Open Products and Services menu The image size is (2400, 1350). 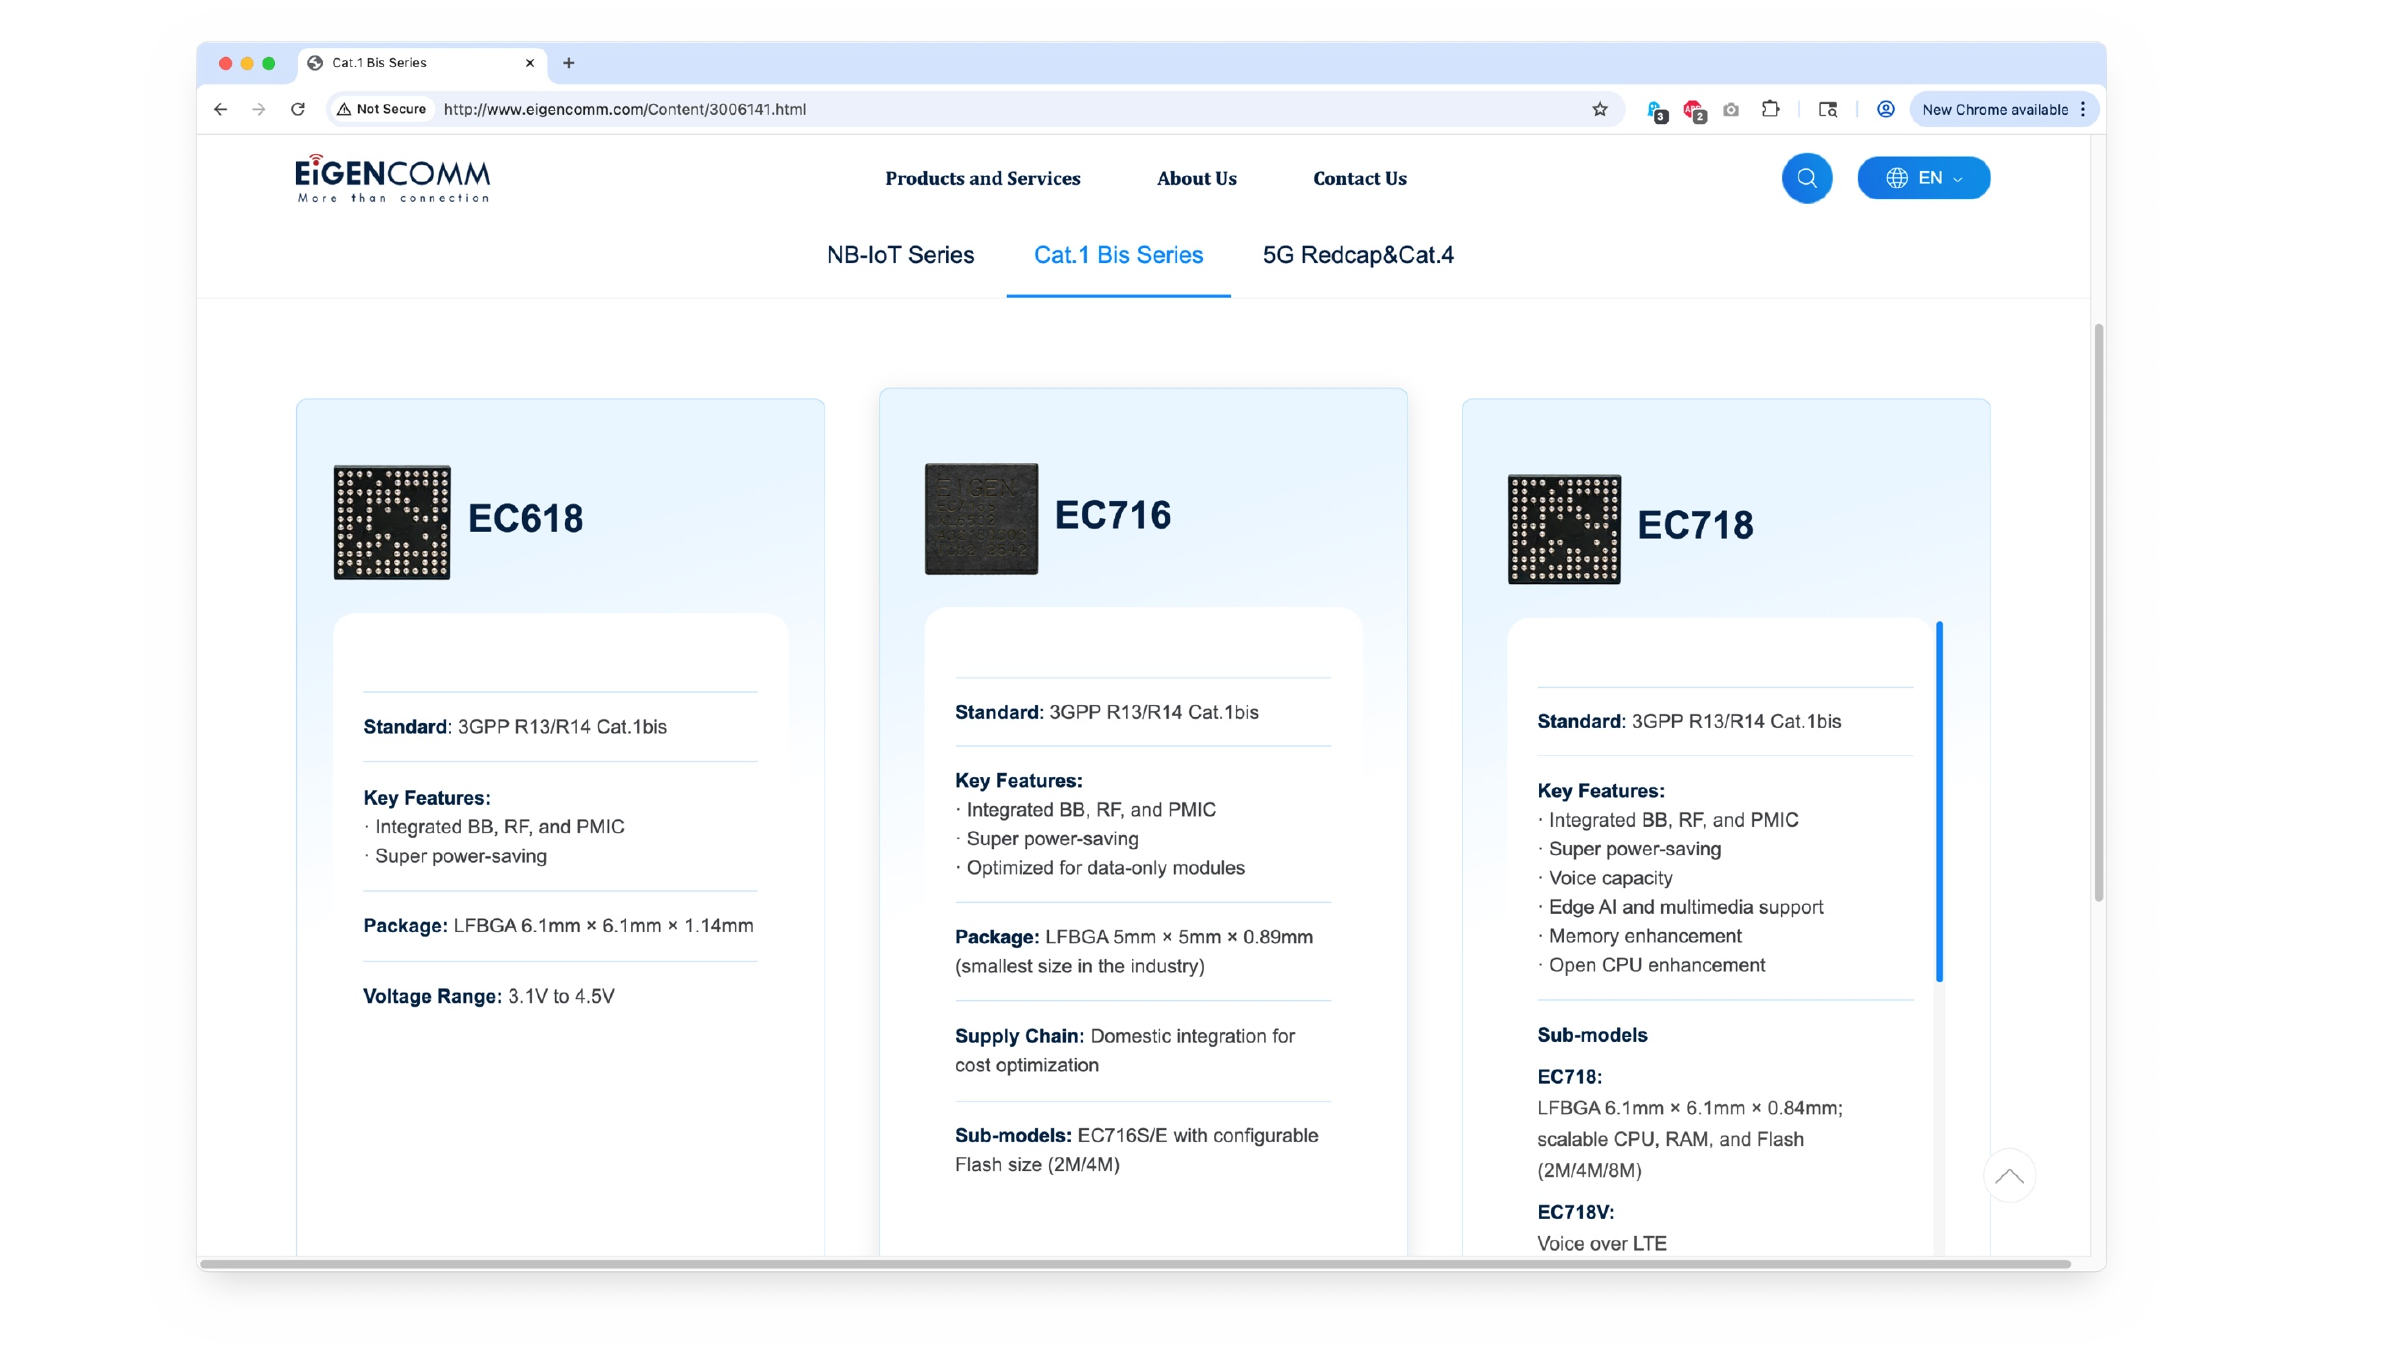tap(982, 178)
